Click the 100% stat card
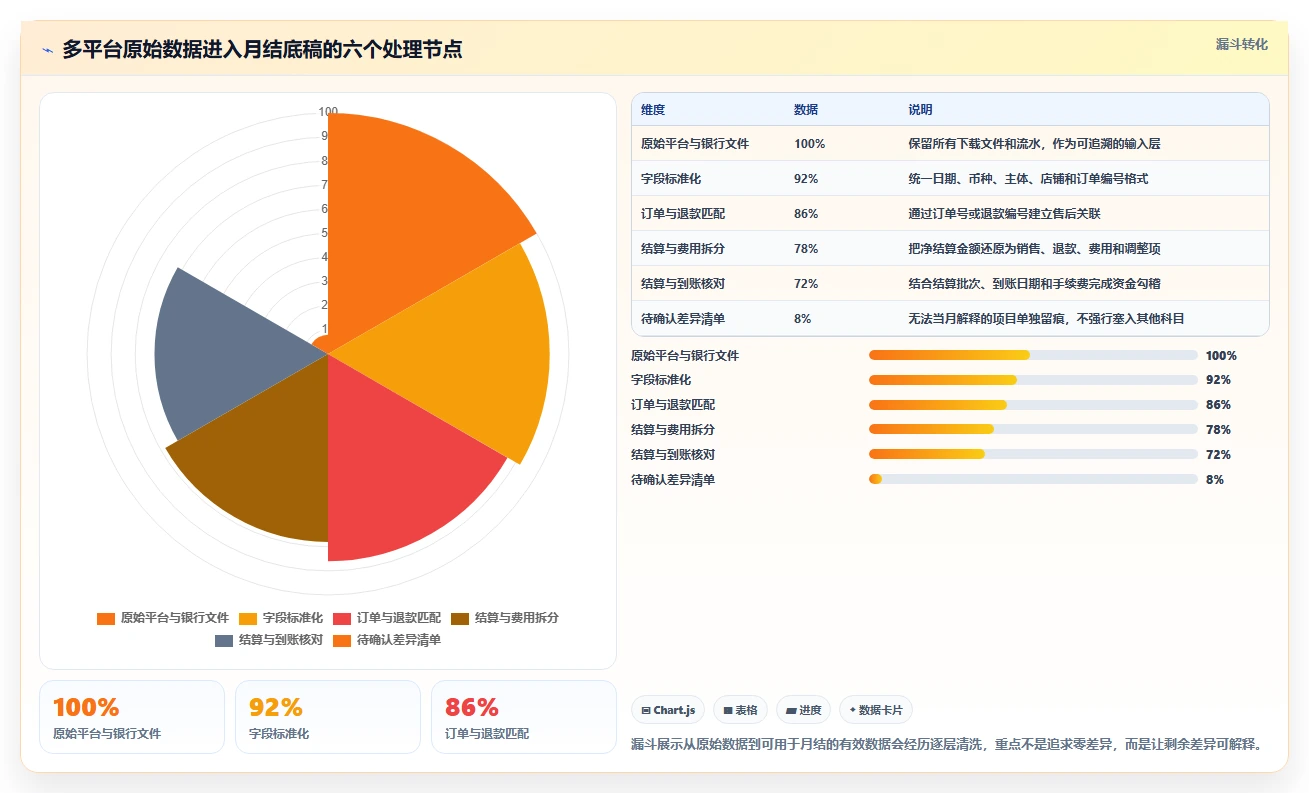The height and width of the screenshot is (793, 1309). click(x=132, y=717)
